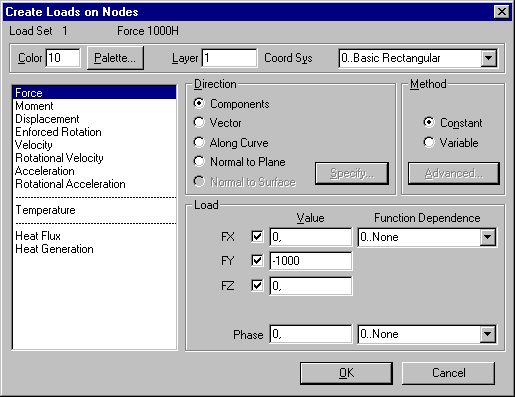Image resolution: width=515 pixels, height=397 pixels.
Task: Cancel the Create Loads dialog
Action: click(448, 373)
